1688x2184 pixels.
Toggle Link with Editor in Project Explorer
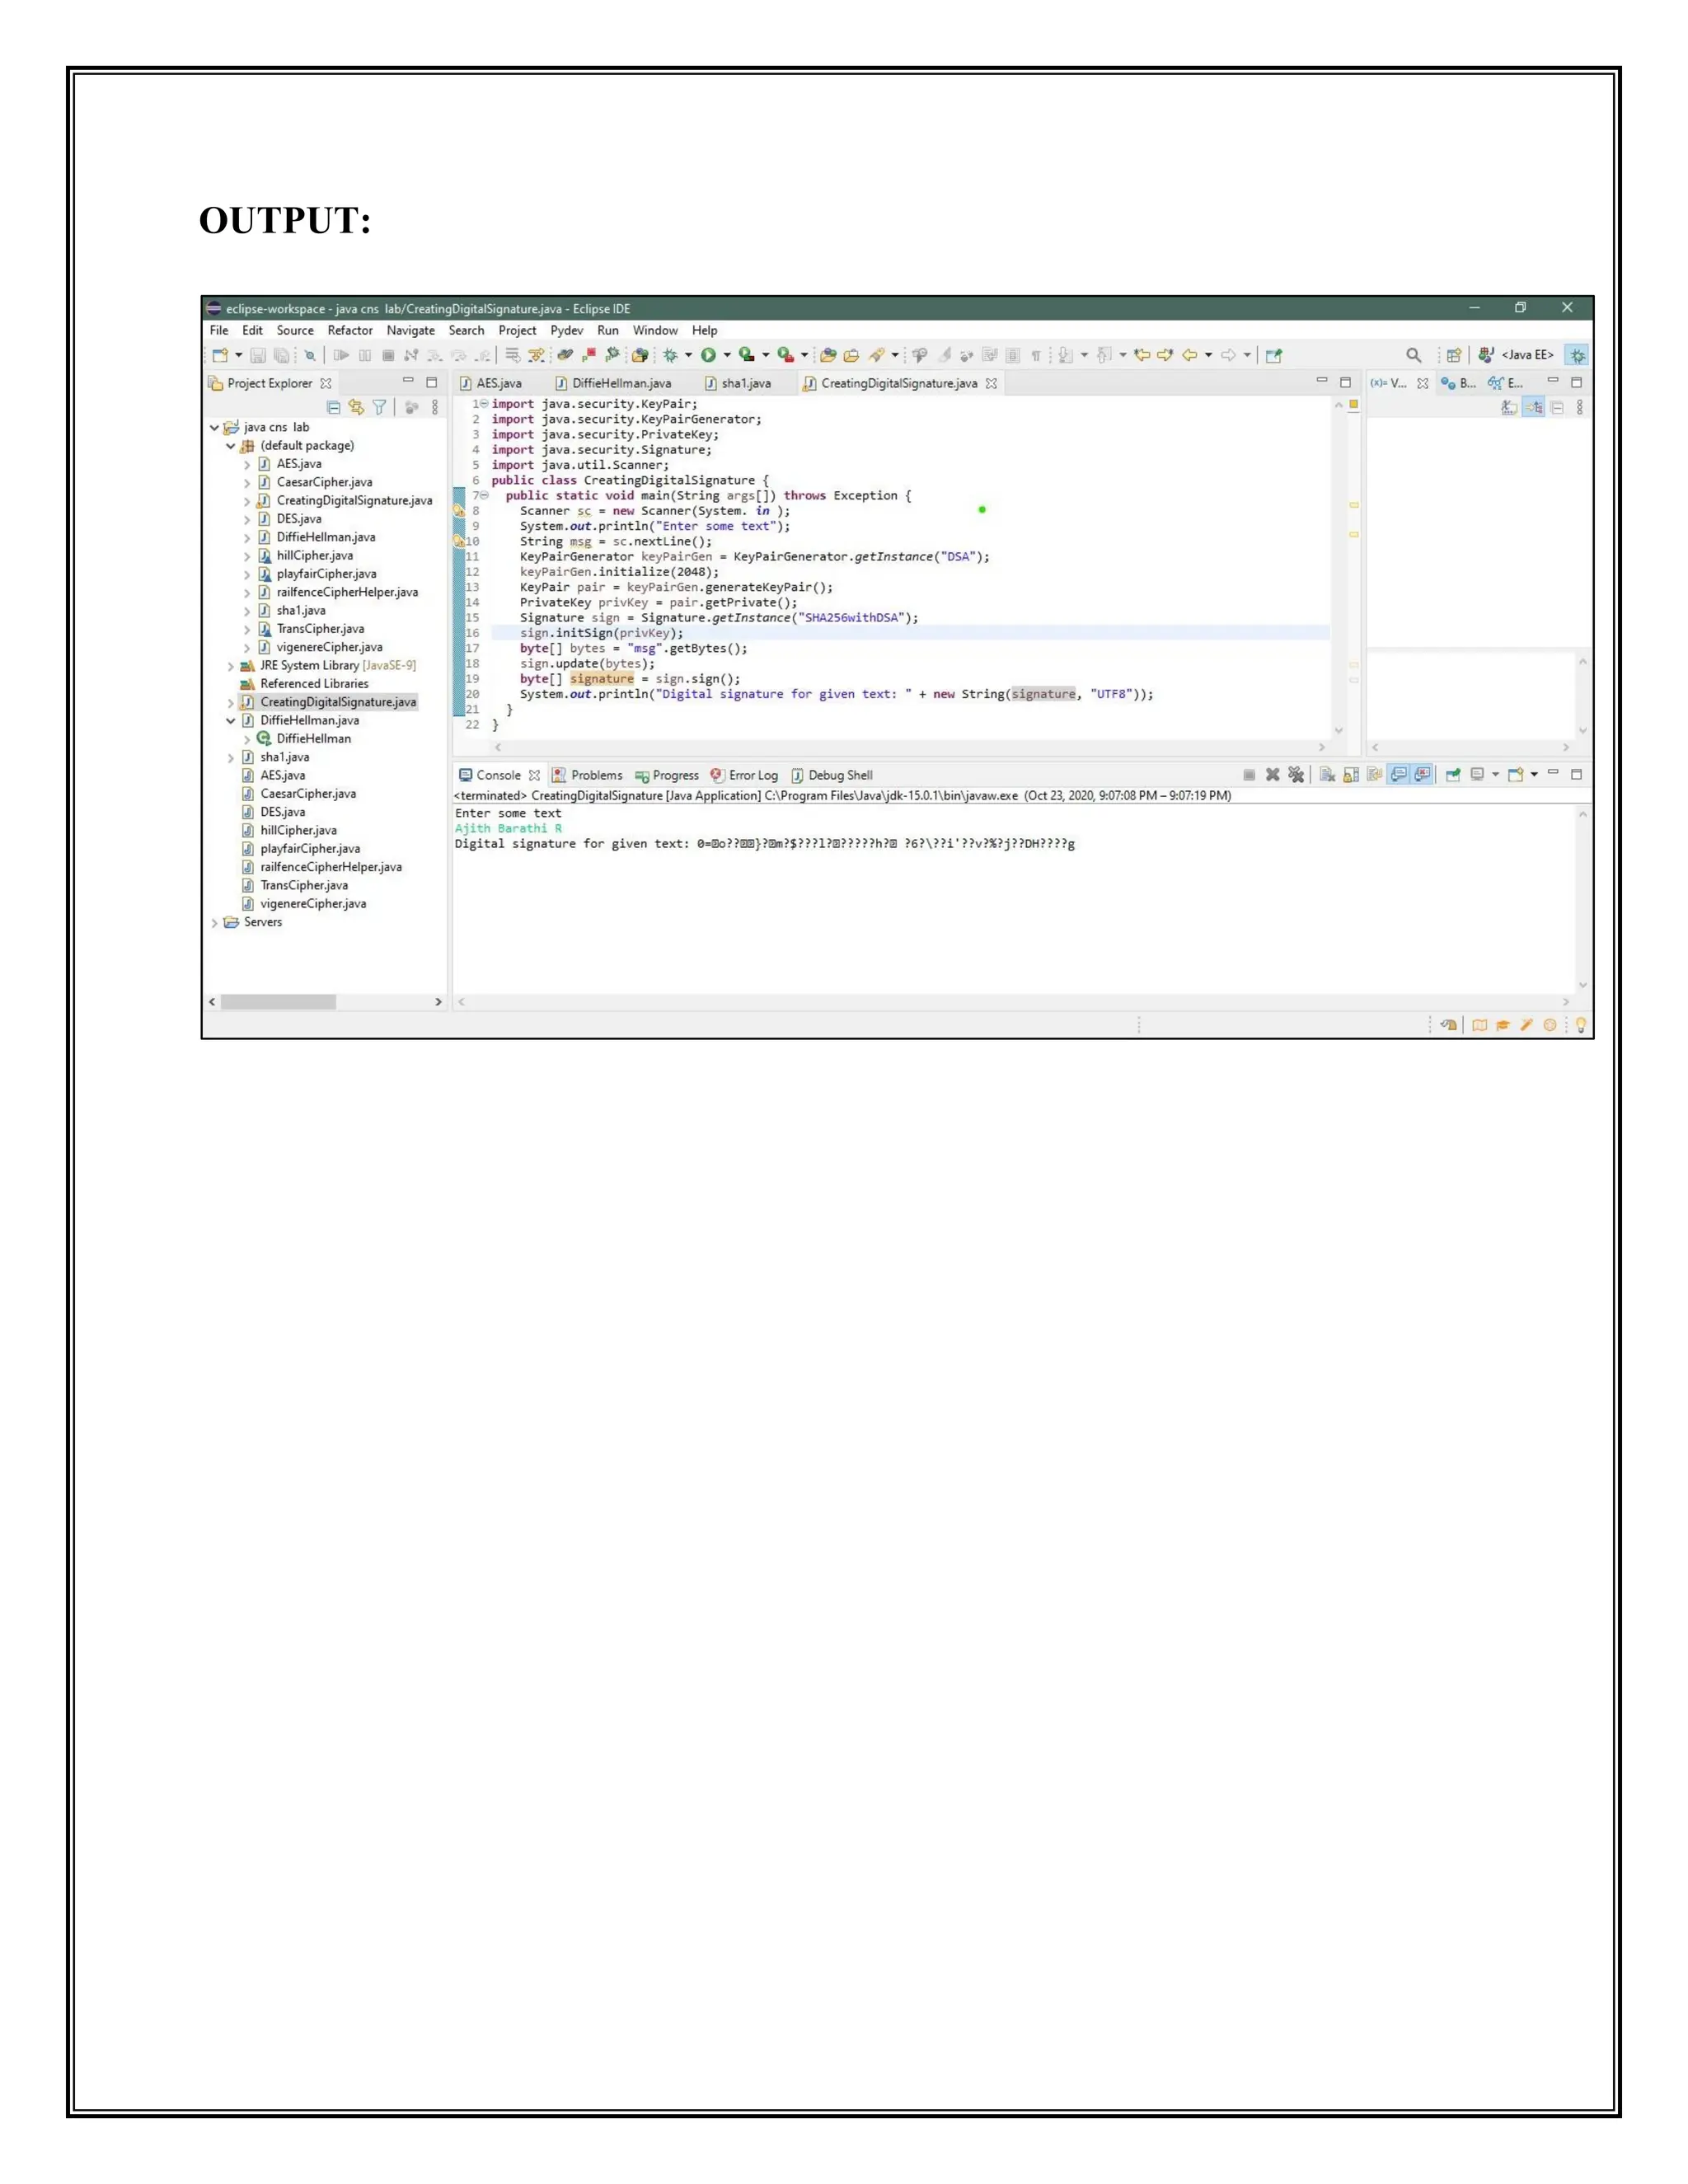356,407
